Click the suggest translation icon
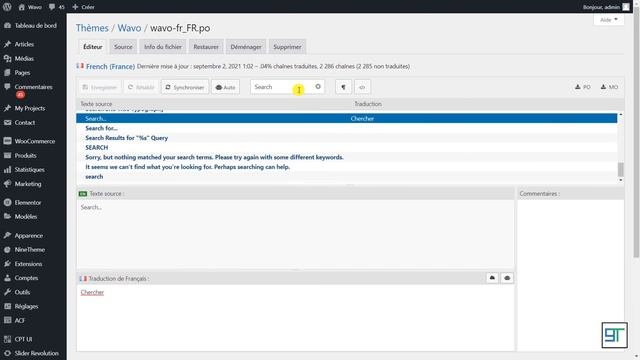Viewport: 640px width, 360px height. 492,278
